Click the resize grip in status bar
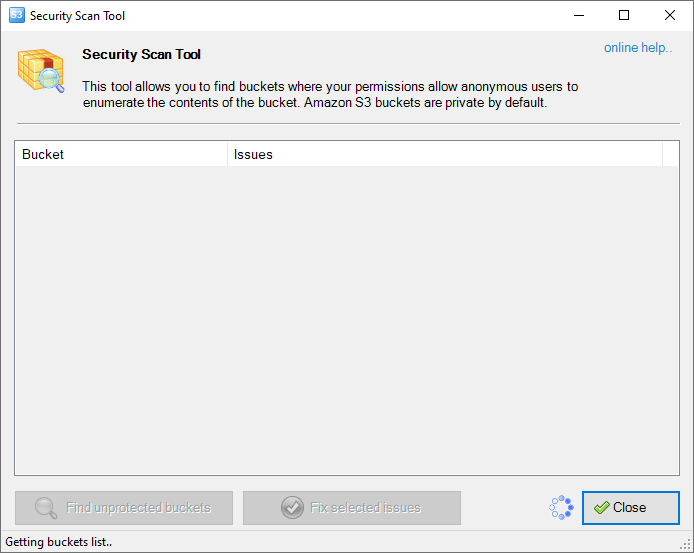This screenshot has width=694, height=553. pos(686,544)
